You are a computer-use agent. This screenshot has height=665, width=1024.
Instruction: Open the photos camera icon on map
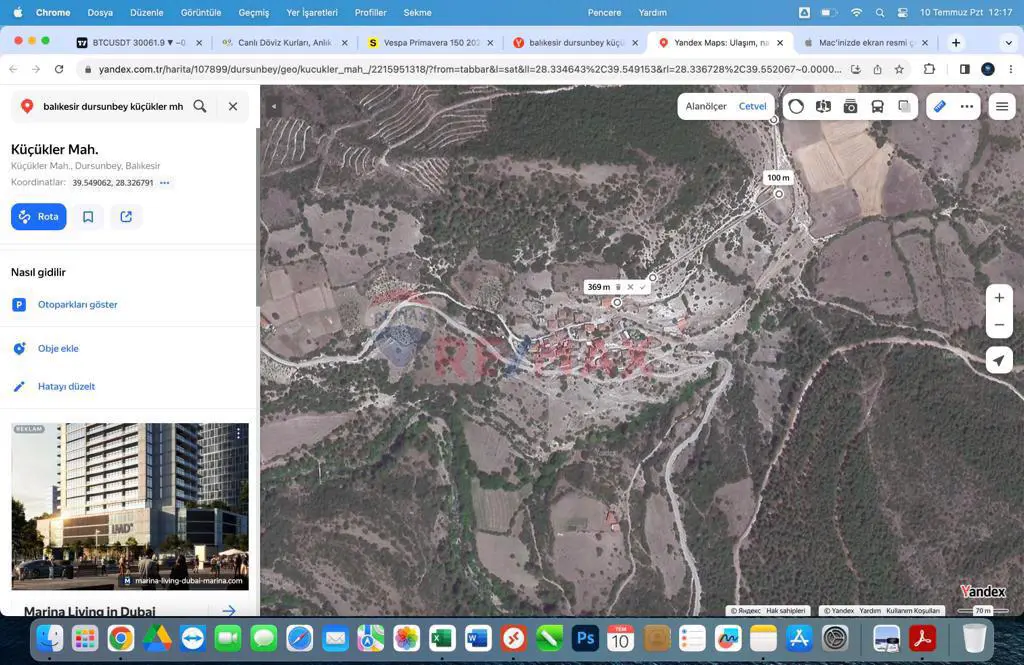point(850,106)
